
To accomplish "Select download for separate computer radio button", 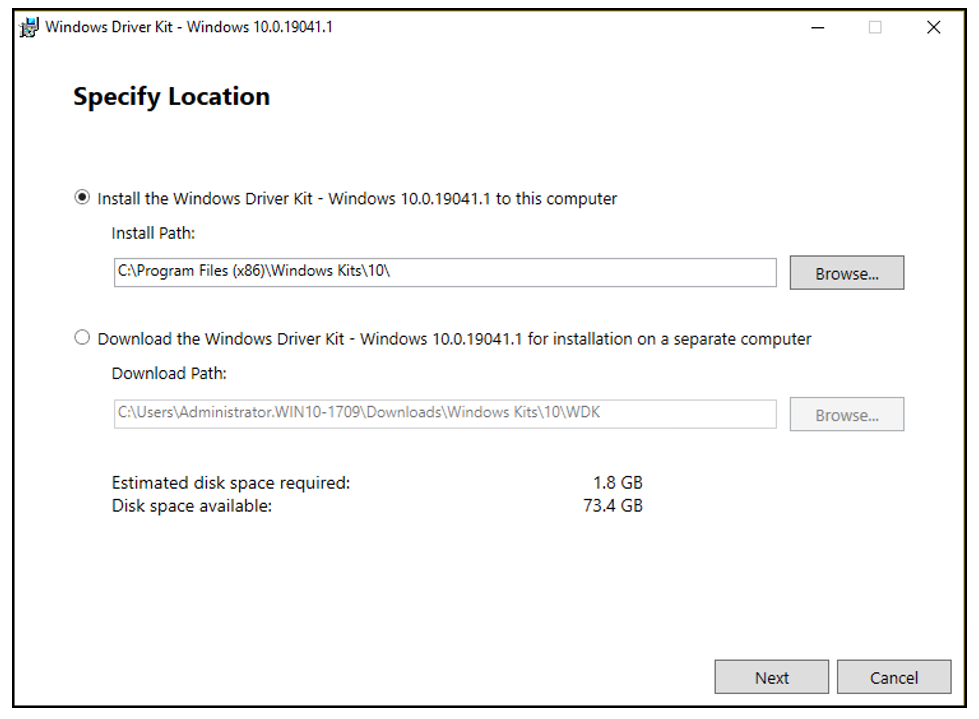I will 82,338.
